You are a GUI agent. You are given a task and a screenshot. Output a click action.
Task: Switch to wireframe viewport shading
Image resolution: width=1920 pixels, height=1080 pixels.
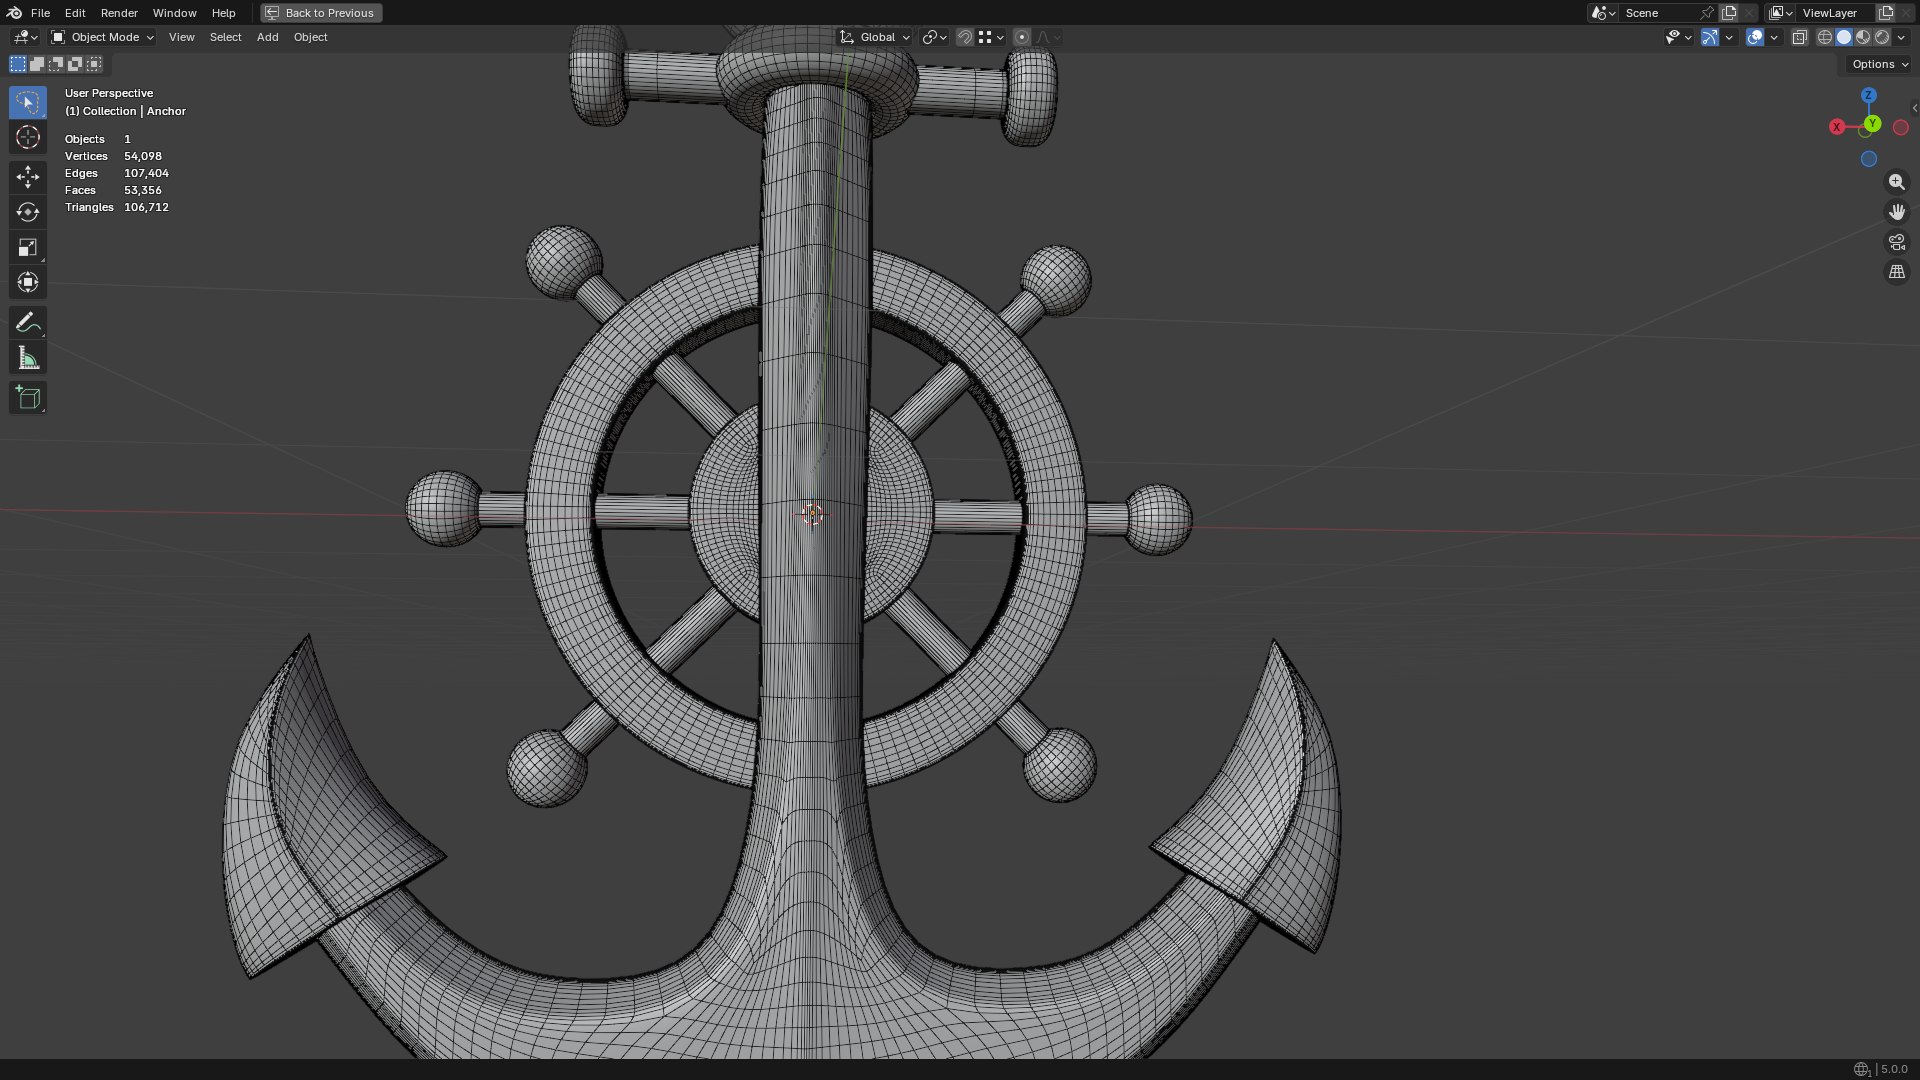pyautogui.click(x=1825, y=37)
